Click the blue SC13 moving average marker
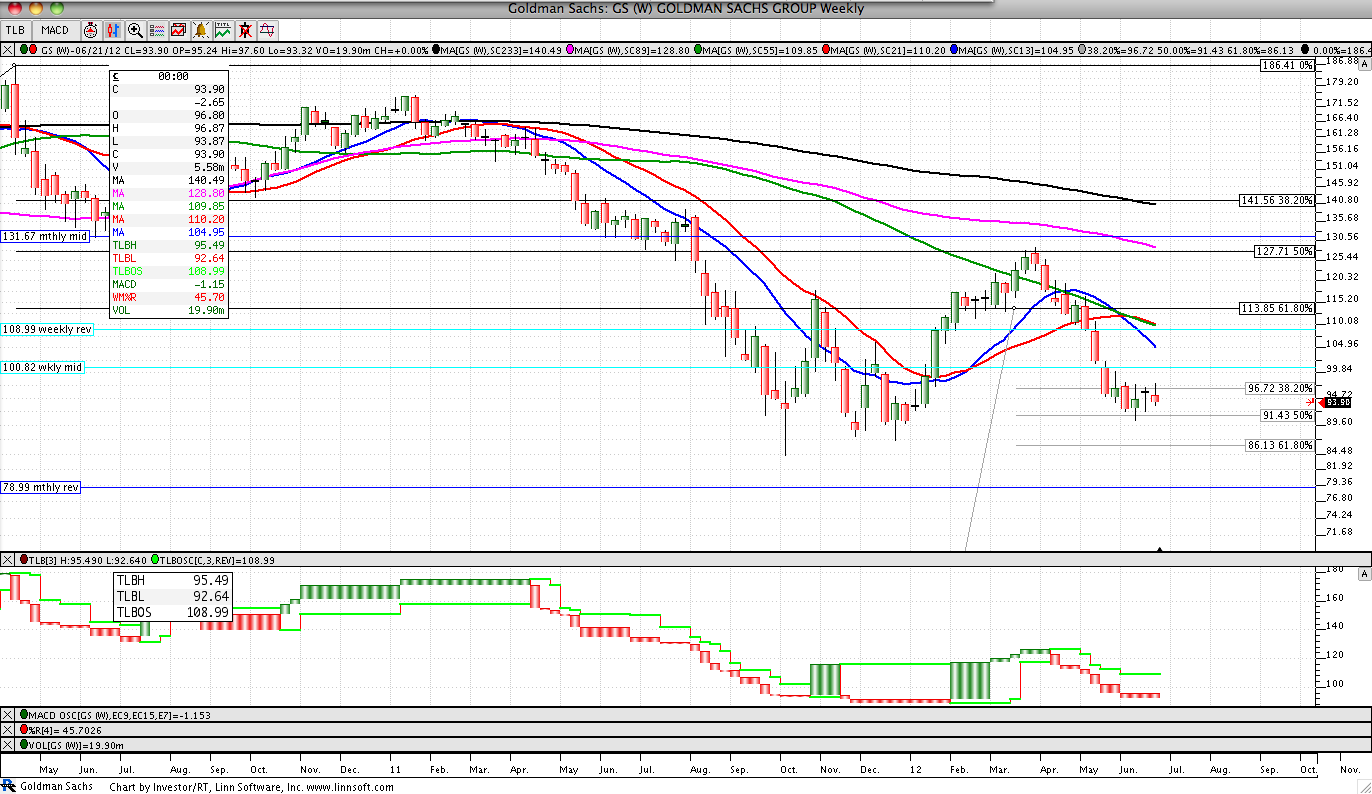 (955, 49)
